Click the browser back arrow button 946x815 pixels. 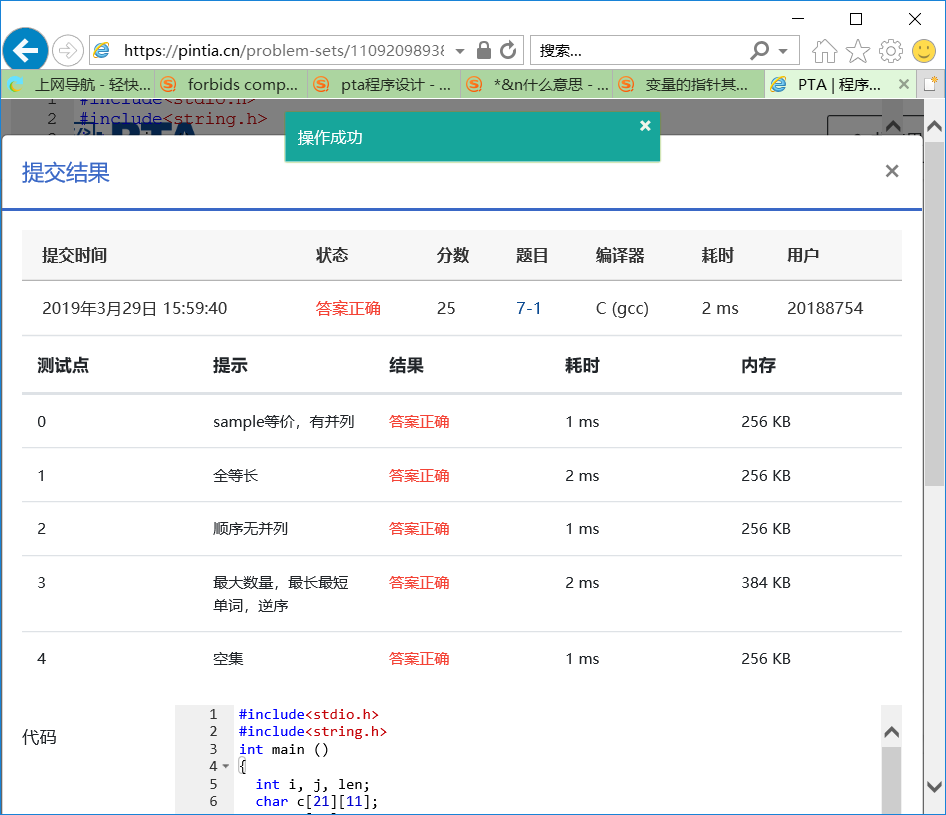click(x=25, y=50)
